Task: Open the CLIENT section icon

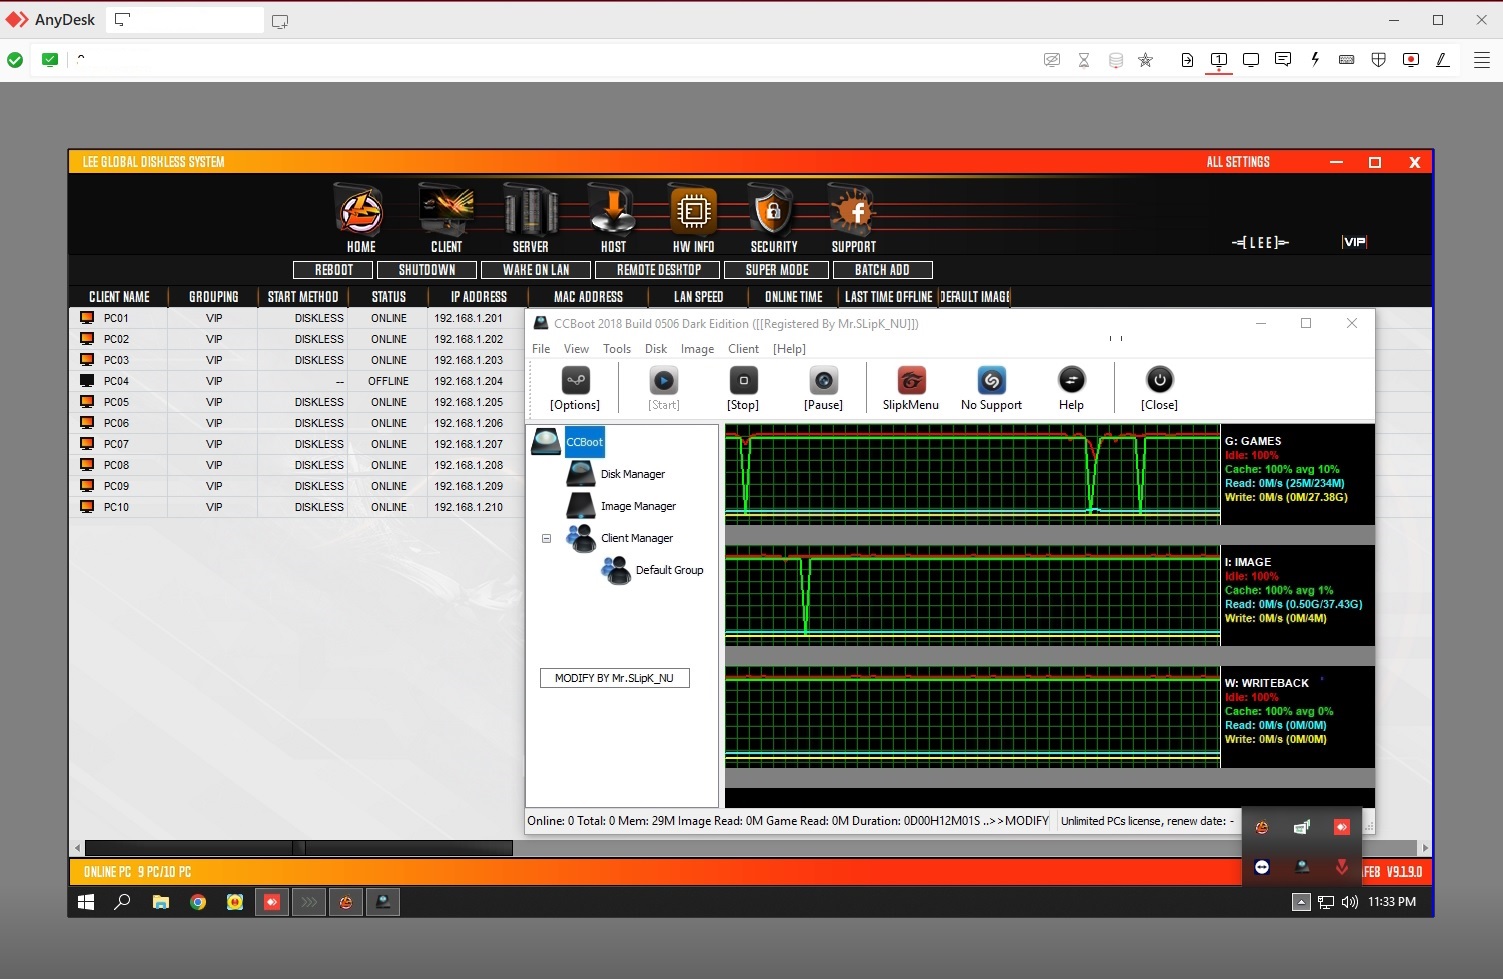Action: 446,210
